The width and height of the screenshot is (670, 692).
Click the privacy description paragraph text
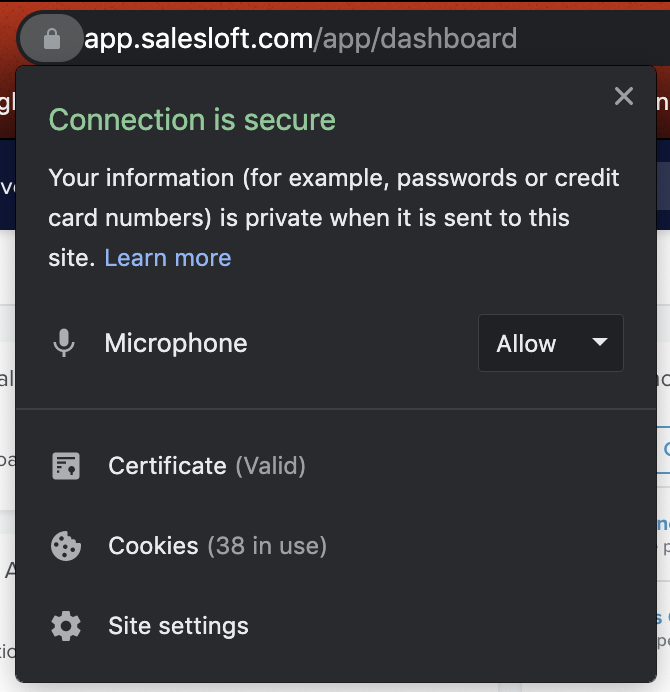point(334,198)
